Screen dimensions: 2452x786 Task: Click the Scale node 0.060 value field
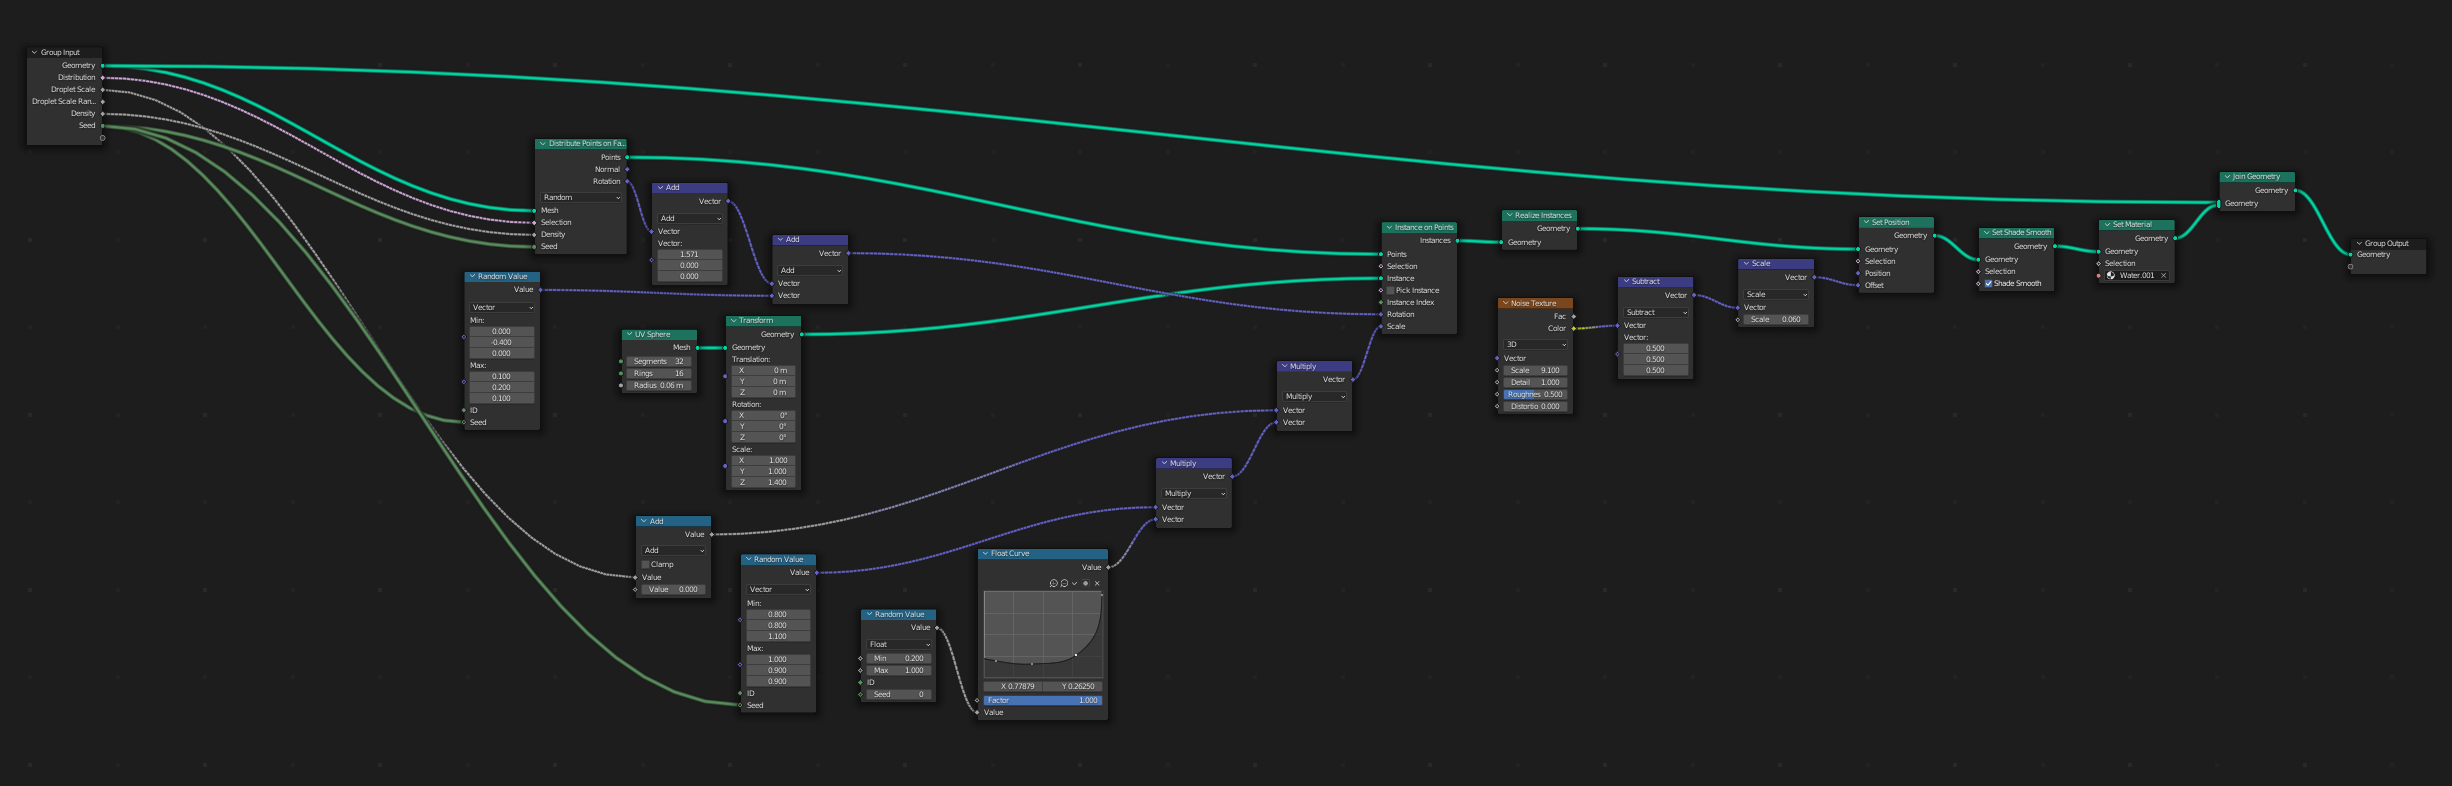click(1776, 319)
